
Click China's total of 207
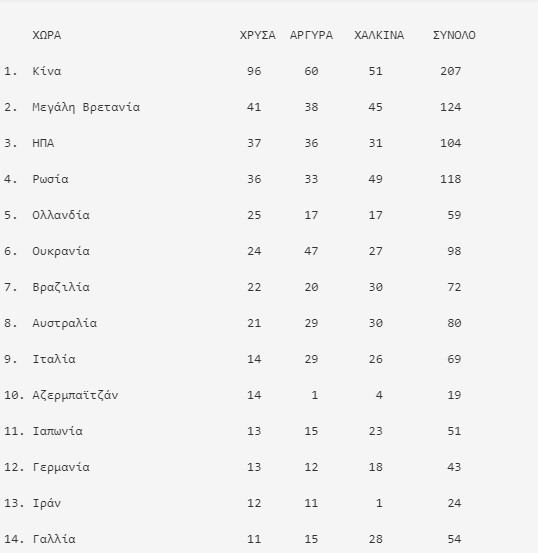click(451, 71)
